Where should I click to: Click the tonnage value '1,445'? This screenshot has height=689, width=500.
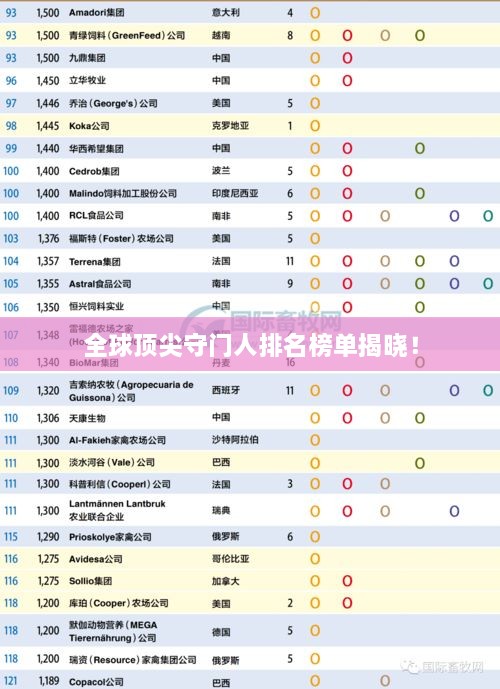click(48, 126)
